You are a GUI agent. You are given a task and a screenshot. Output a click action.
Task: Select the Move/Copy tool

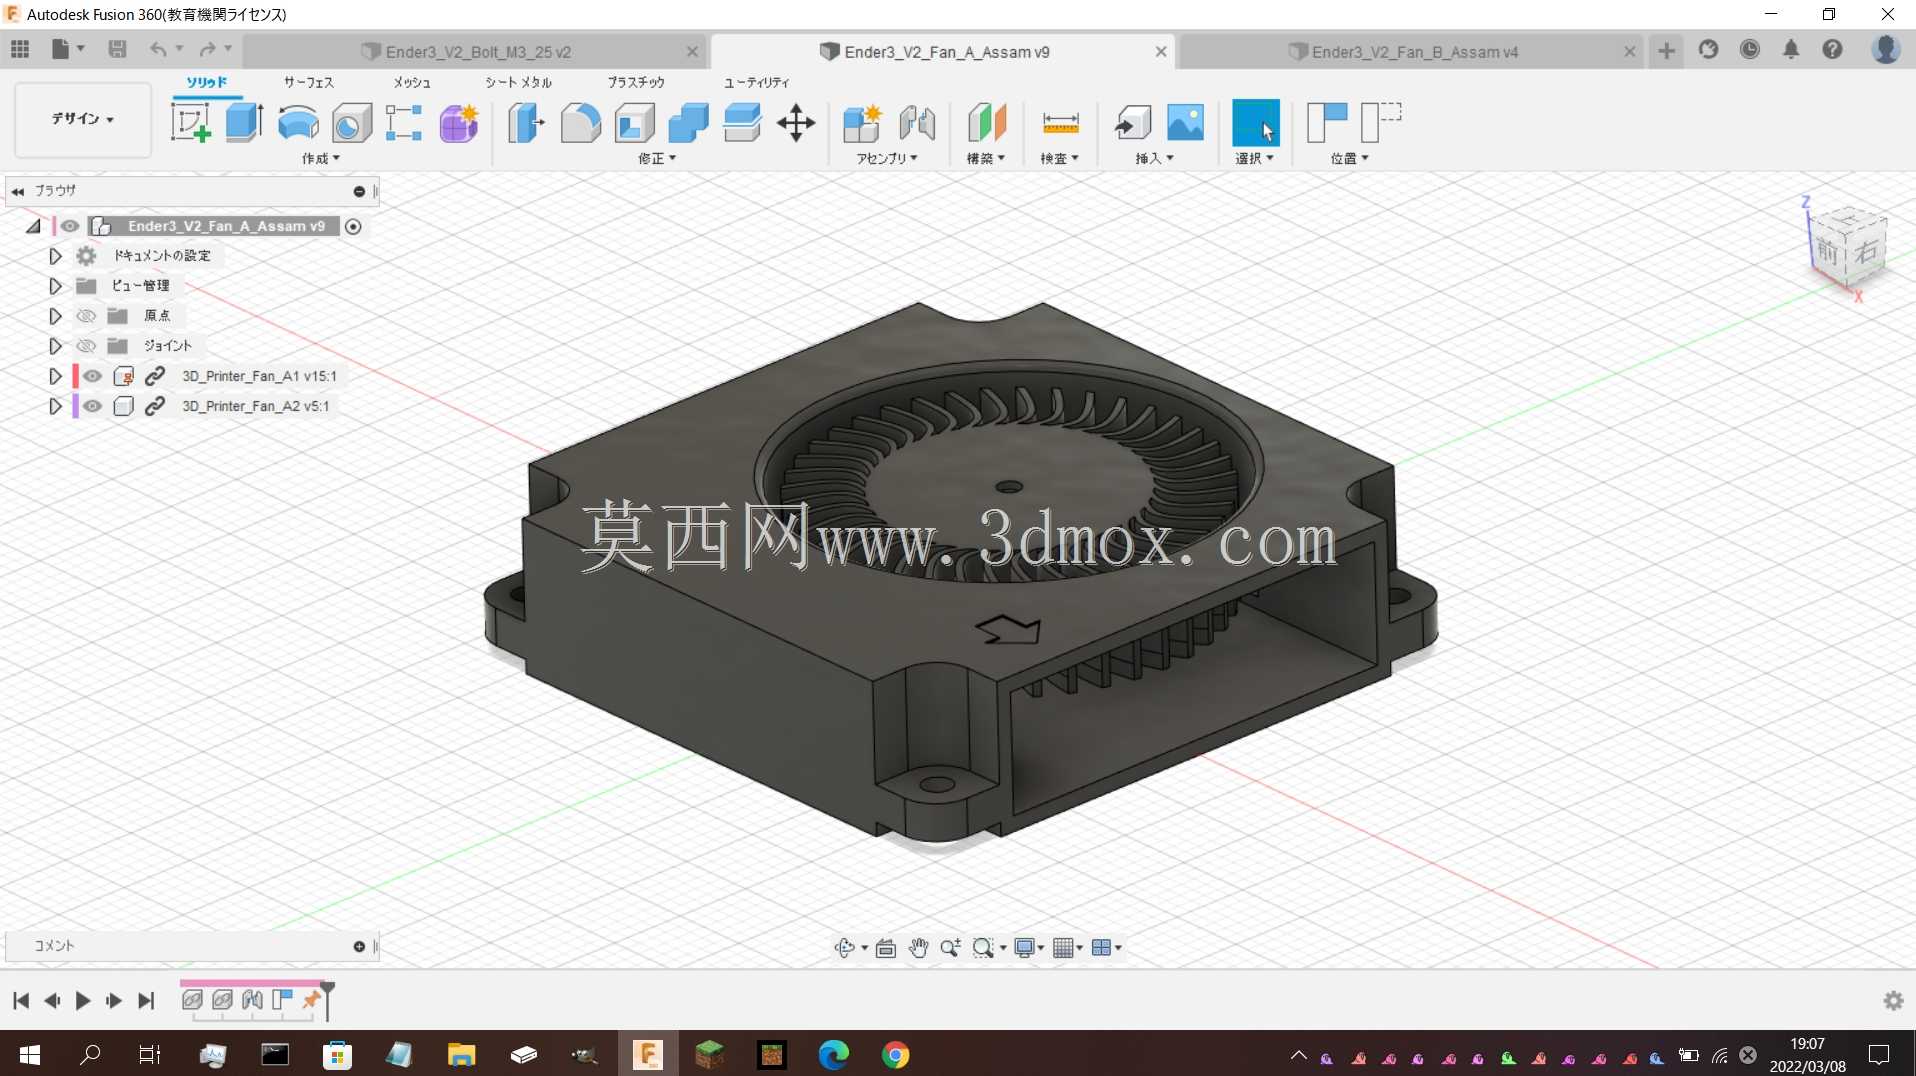796,123
